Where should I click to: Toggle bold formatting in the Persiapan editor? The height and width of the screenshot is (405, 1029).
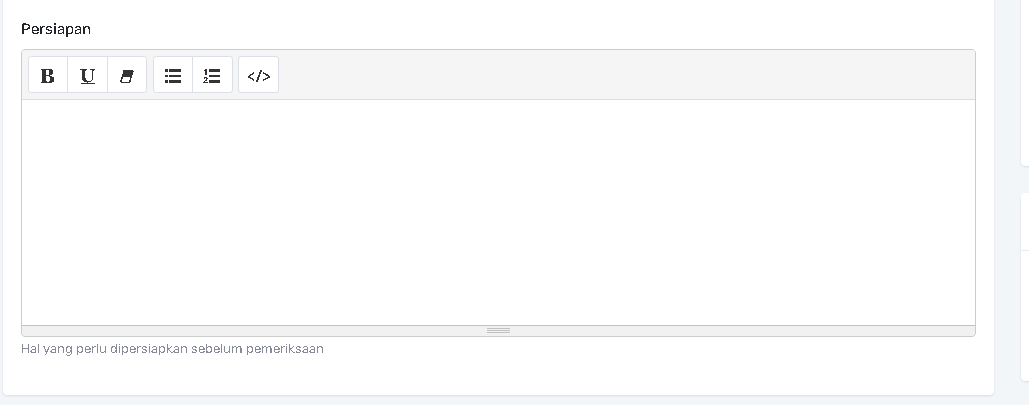[48, 75]
